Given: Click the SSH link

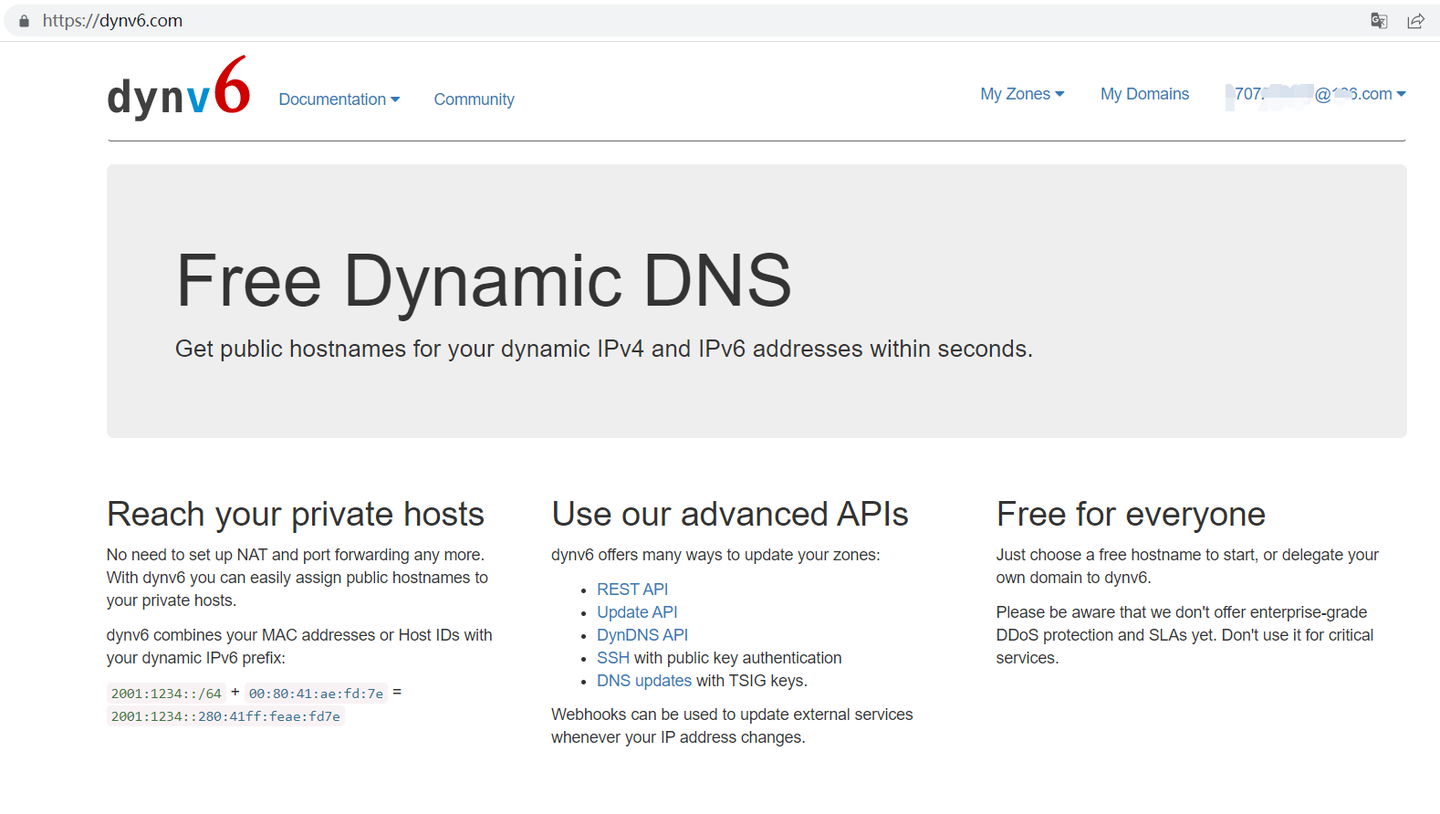Looking at the screenshot, I should (x=611, y=658).
